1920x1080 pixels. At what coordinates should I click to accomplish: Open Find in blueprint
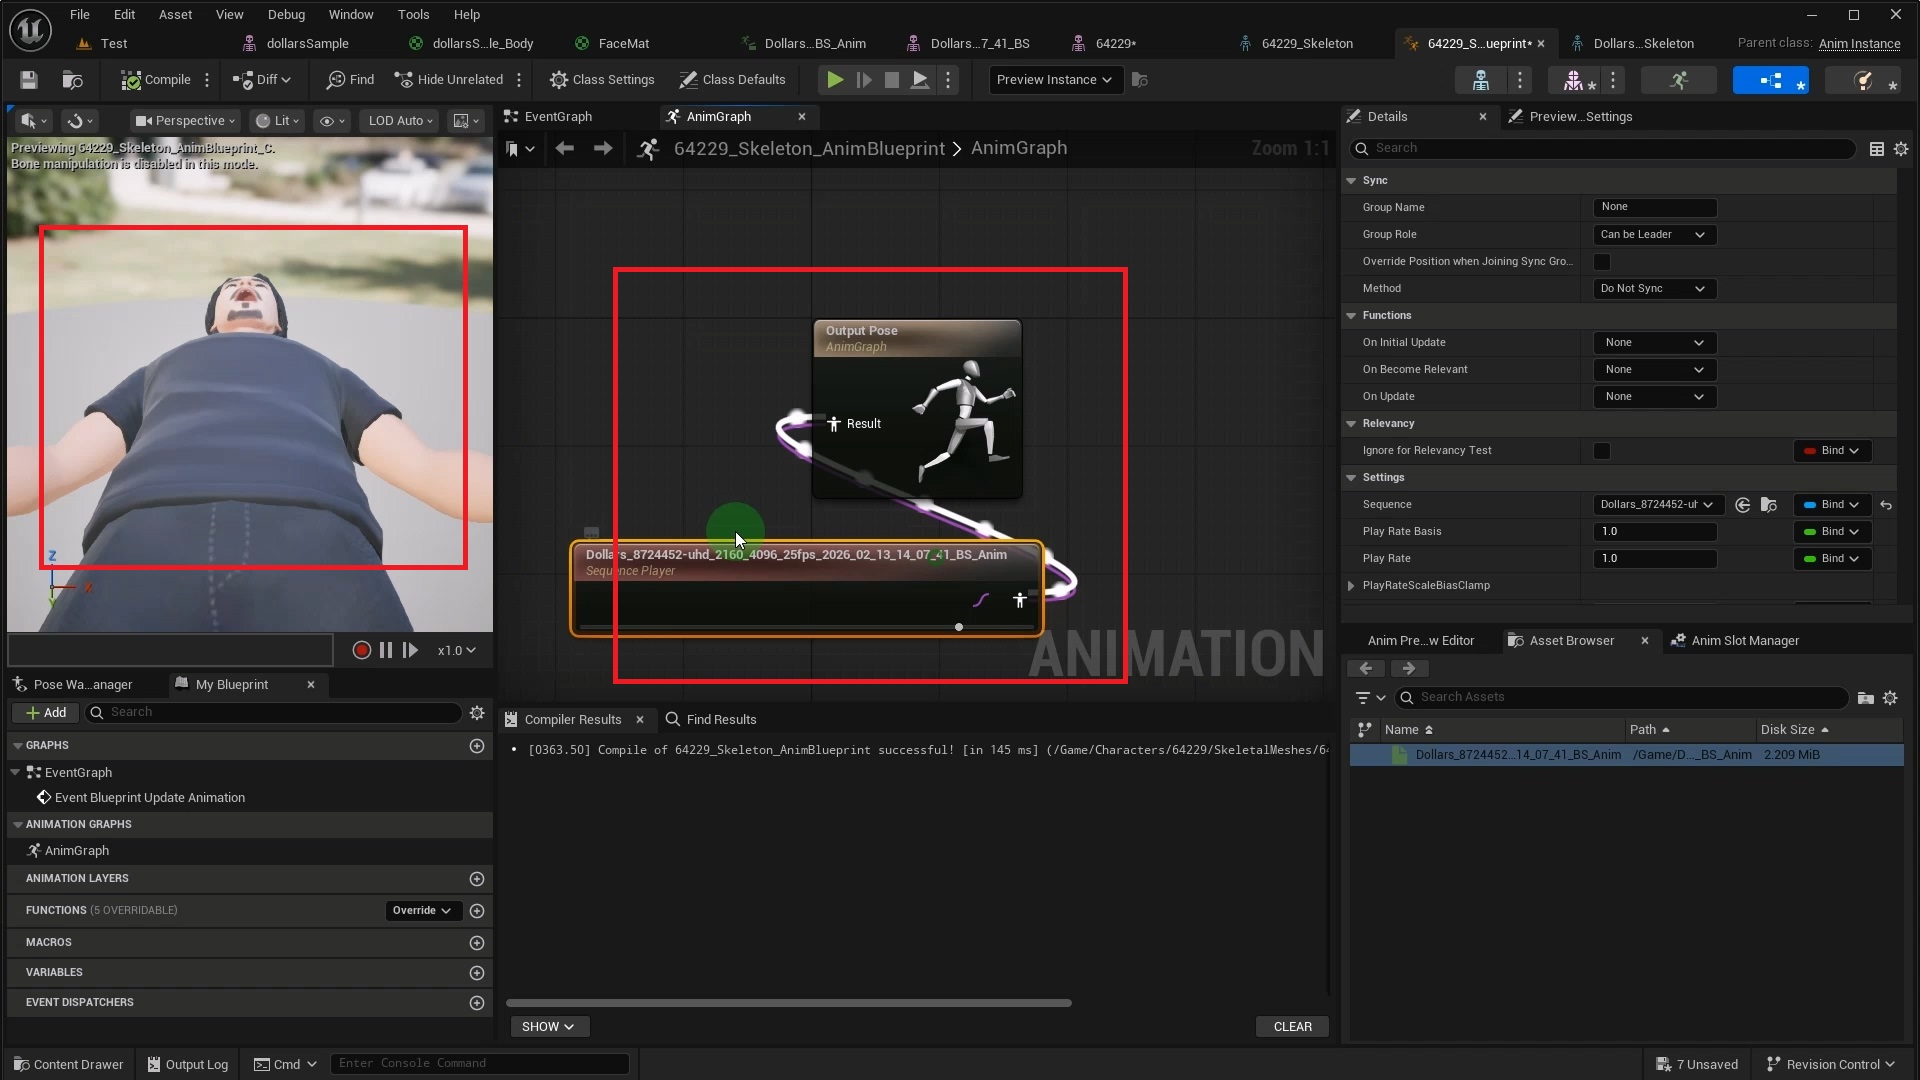click(348, 79)
